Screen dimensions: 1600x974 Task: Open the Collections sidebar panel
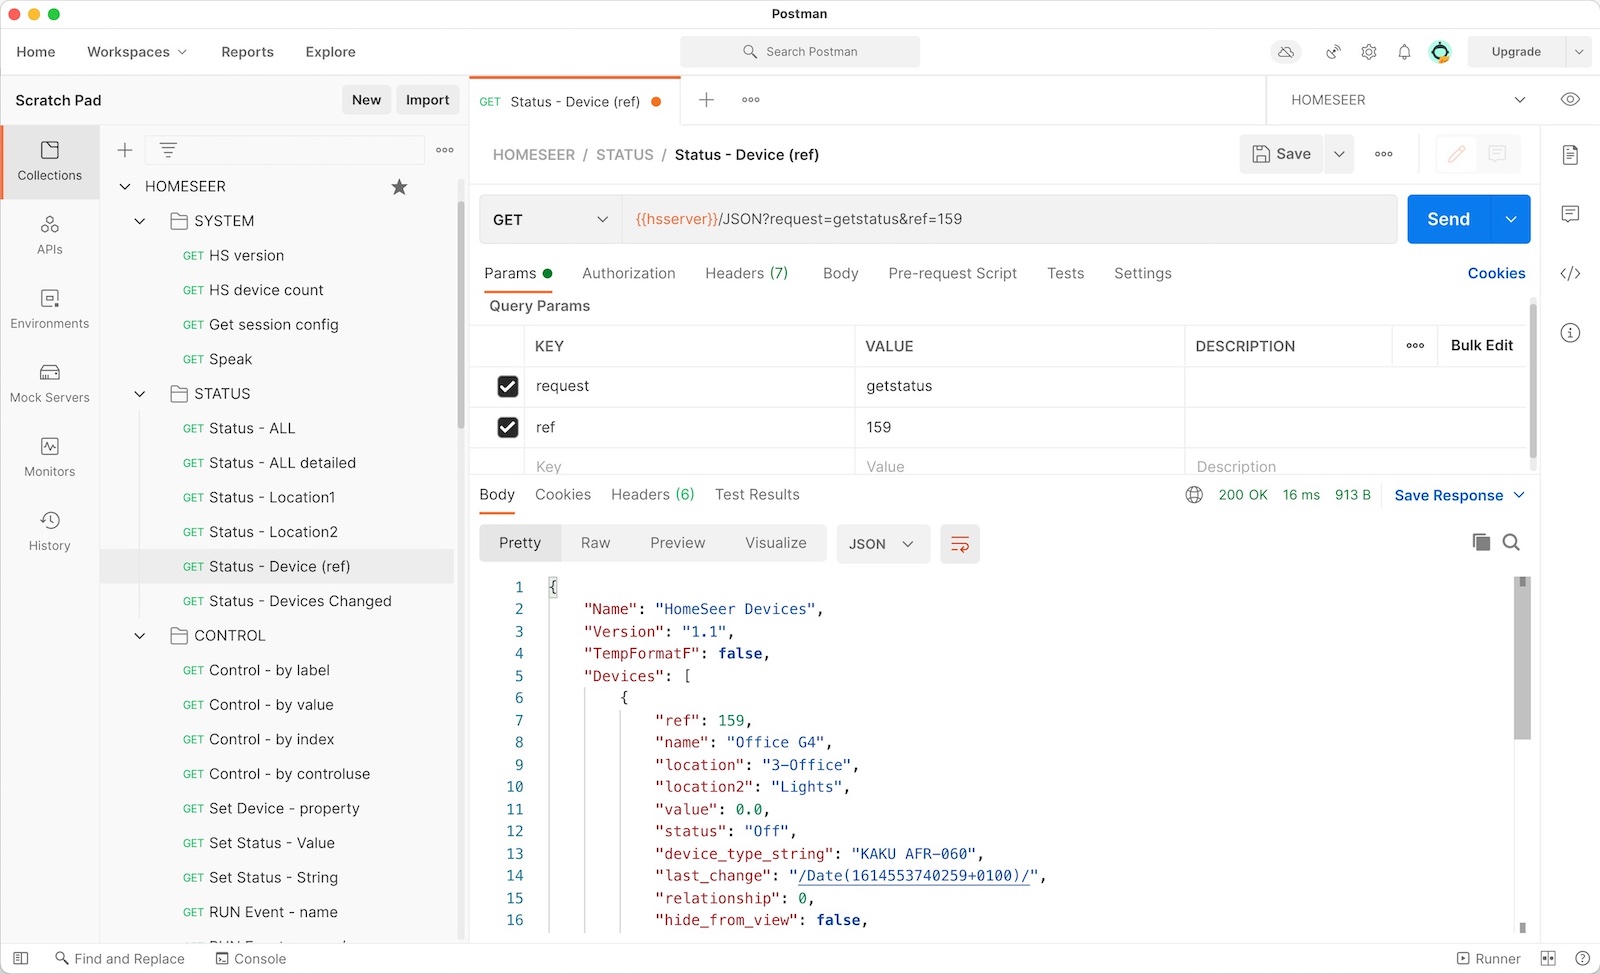50,162
